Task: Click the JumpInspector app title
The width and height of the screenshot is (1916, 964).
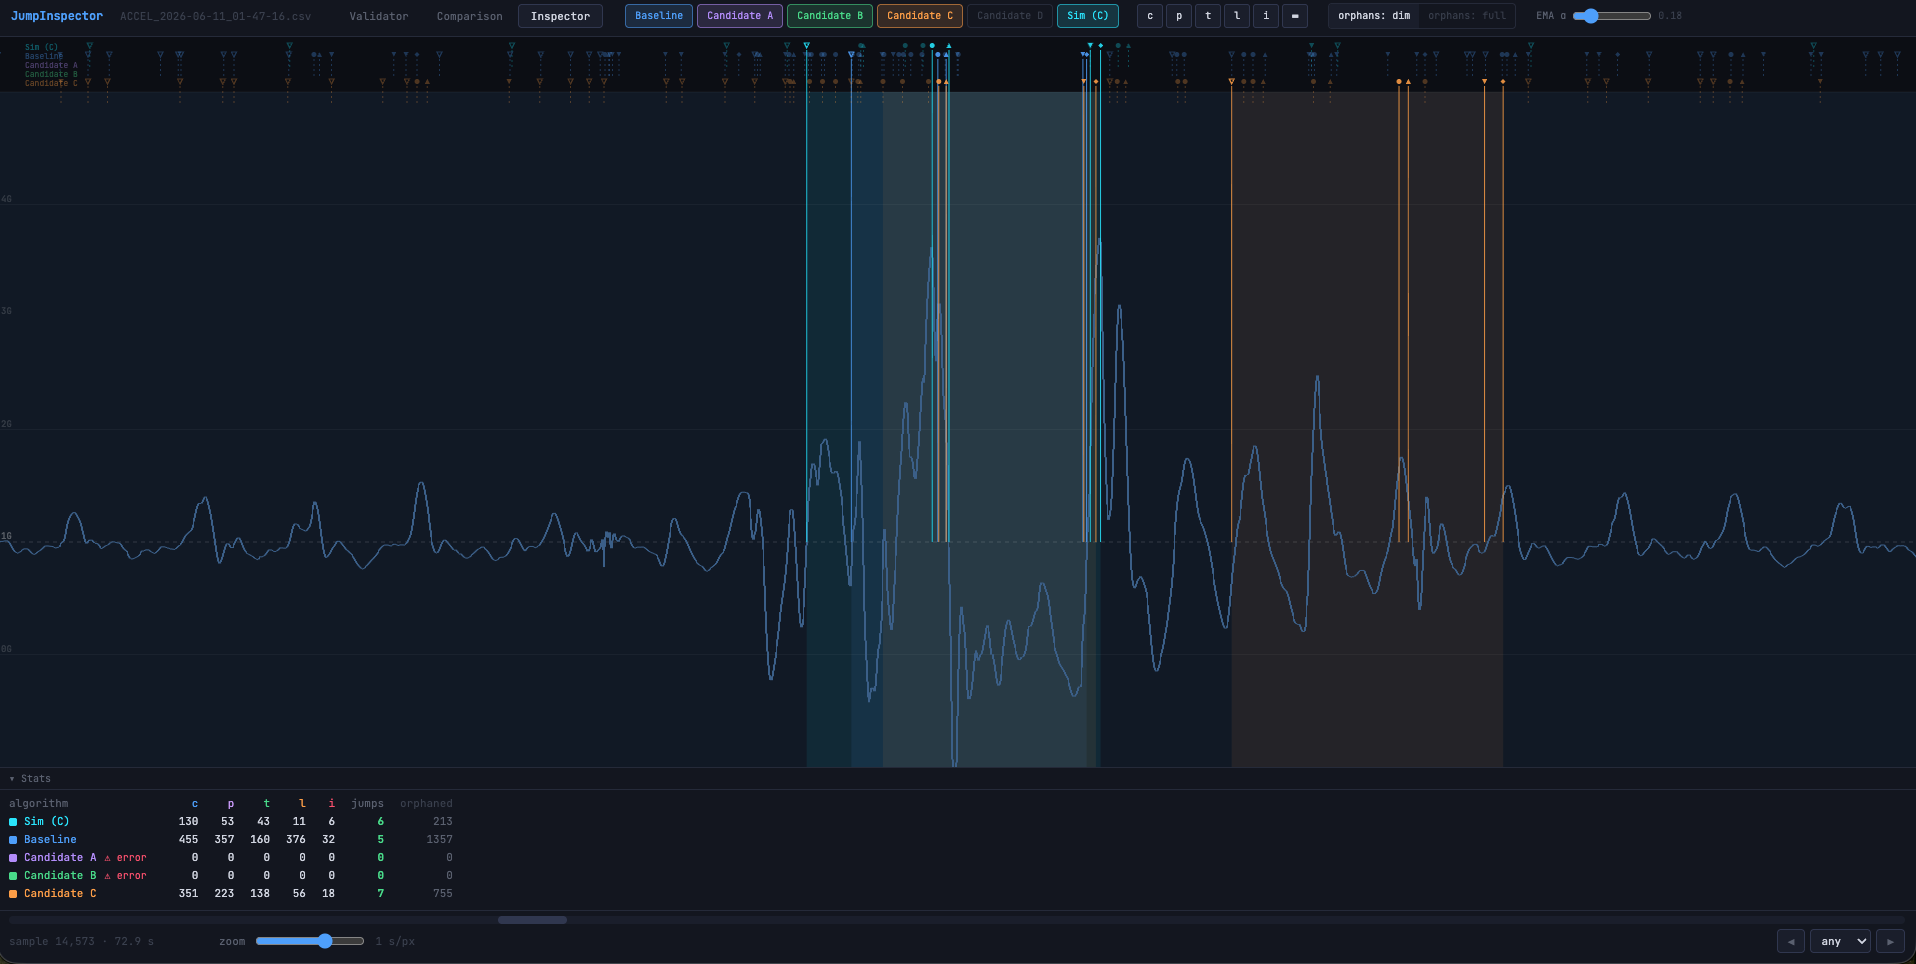Action: (57, 16)
